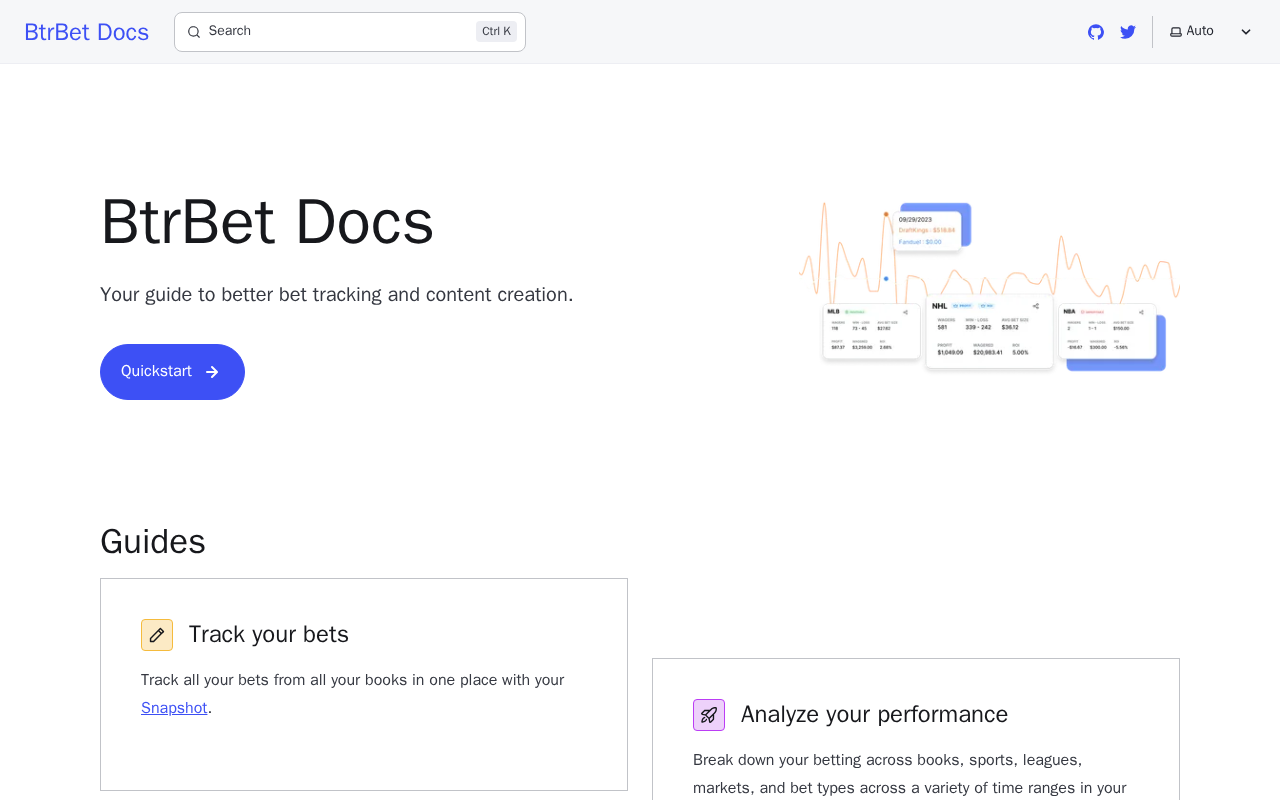Click the laptop icon beside Auto theme
This screenshot has width=1280, height=800.
click(x=1176, y=32)
